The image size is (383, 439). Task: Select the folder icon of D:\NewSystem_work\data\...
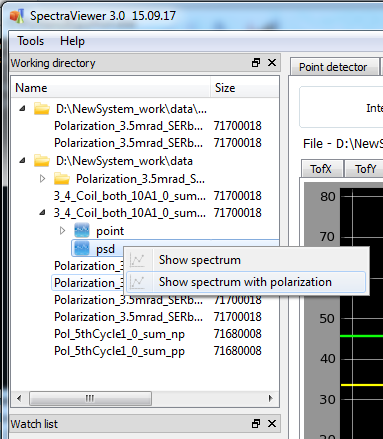click(42, 109)
